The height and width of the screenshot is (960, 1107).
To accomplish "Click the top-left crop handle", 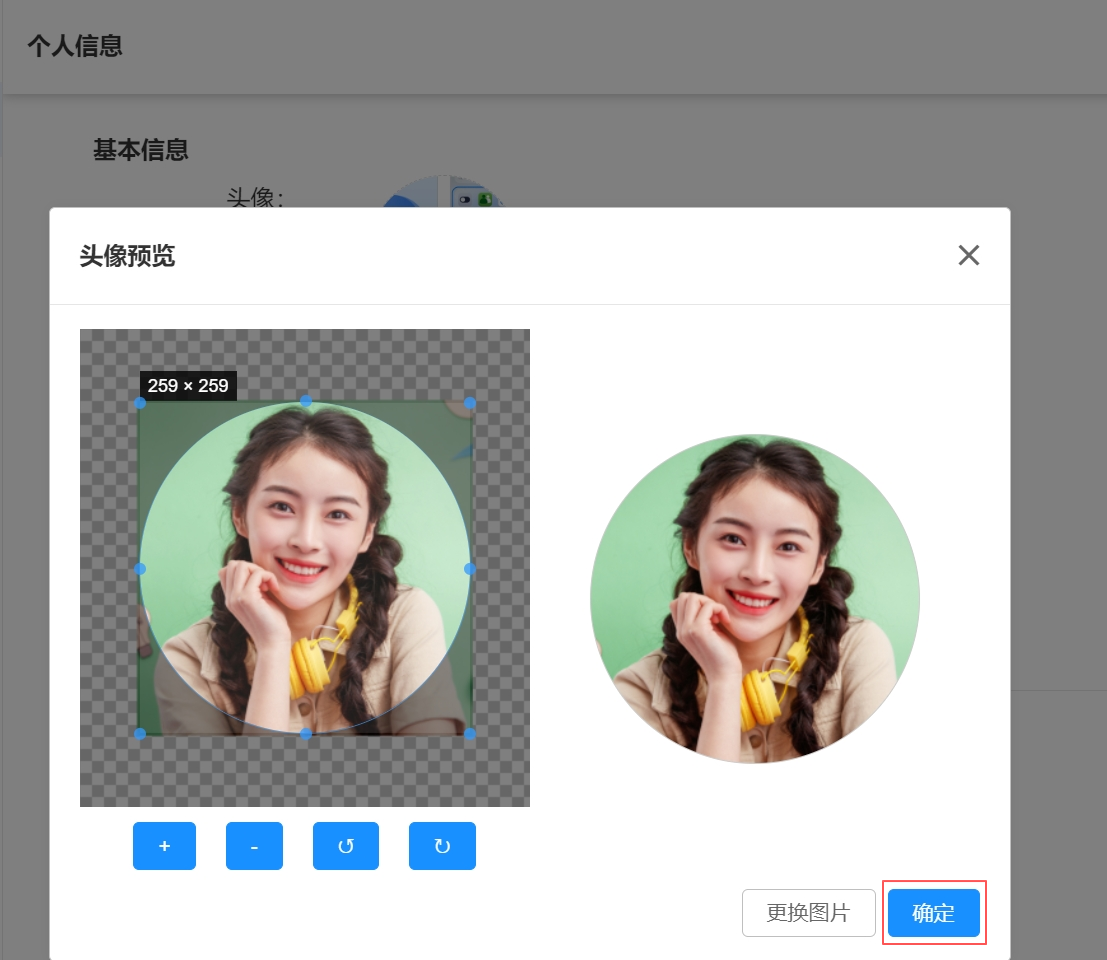I will (x=140, y=403).
